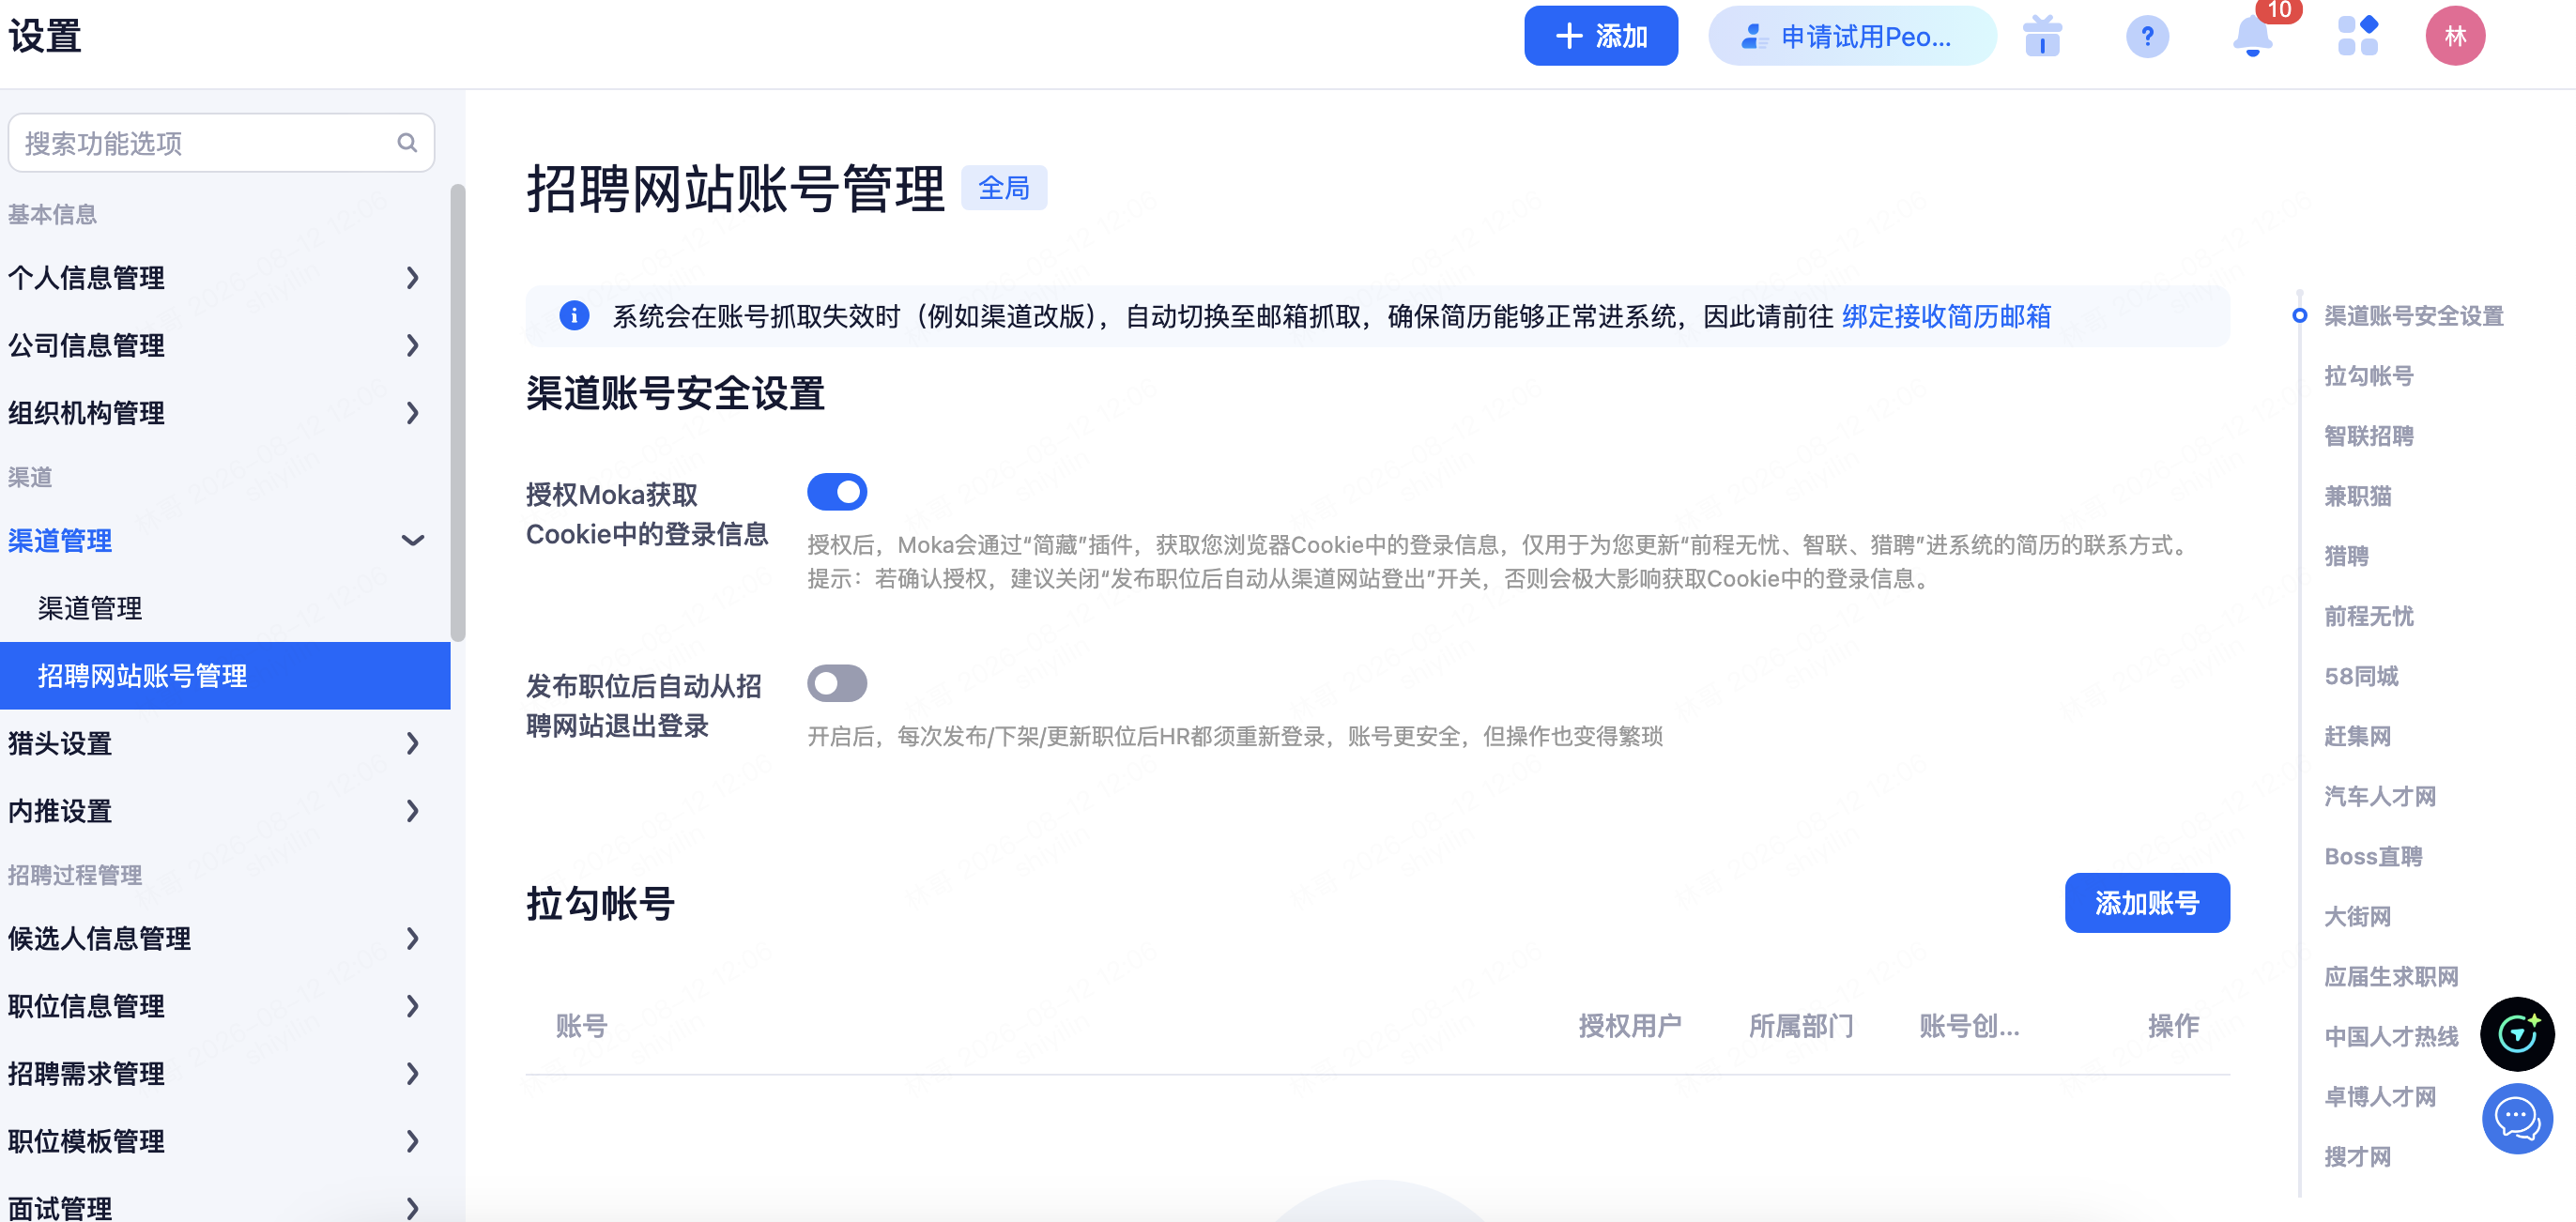Click 添加账号 for 拉勾帐号

[2146, 903]
